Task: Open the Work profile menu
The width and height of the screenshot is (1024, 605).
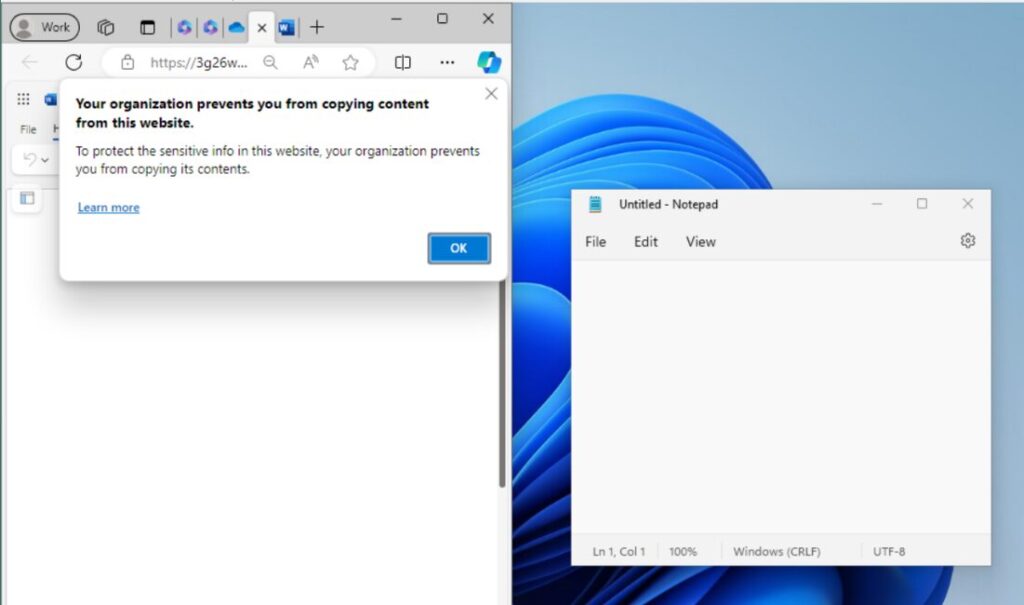Action: [44, 27]
